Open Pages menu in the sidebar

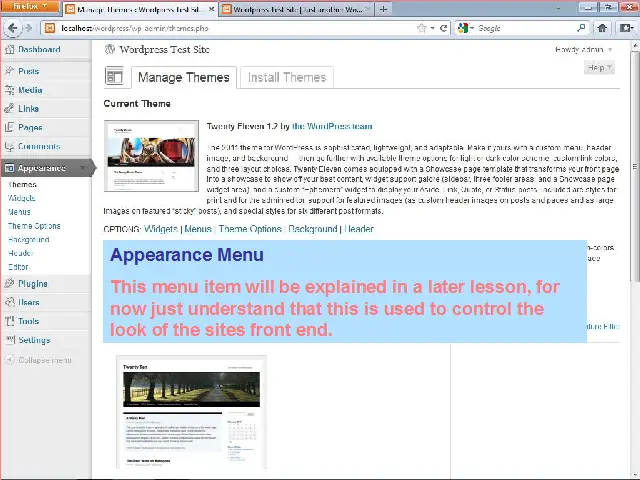tap(30, 127)
